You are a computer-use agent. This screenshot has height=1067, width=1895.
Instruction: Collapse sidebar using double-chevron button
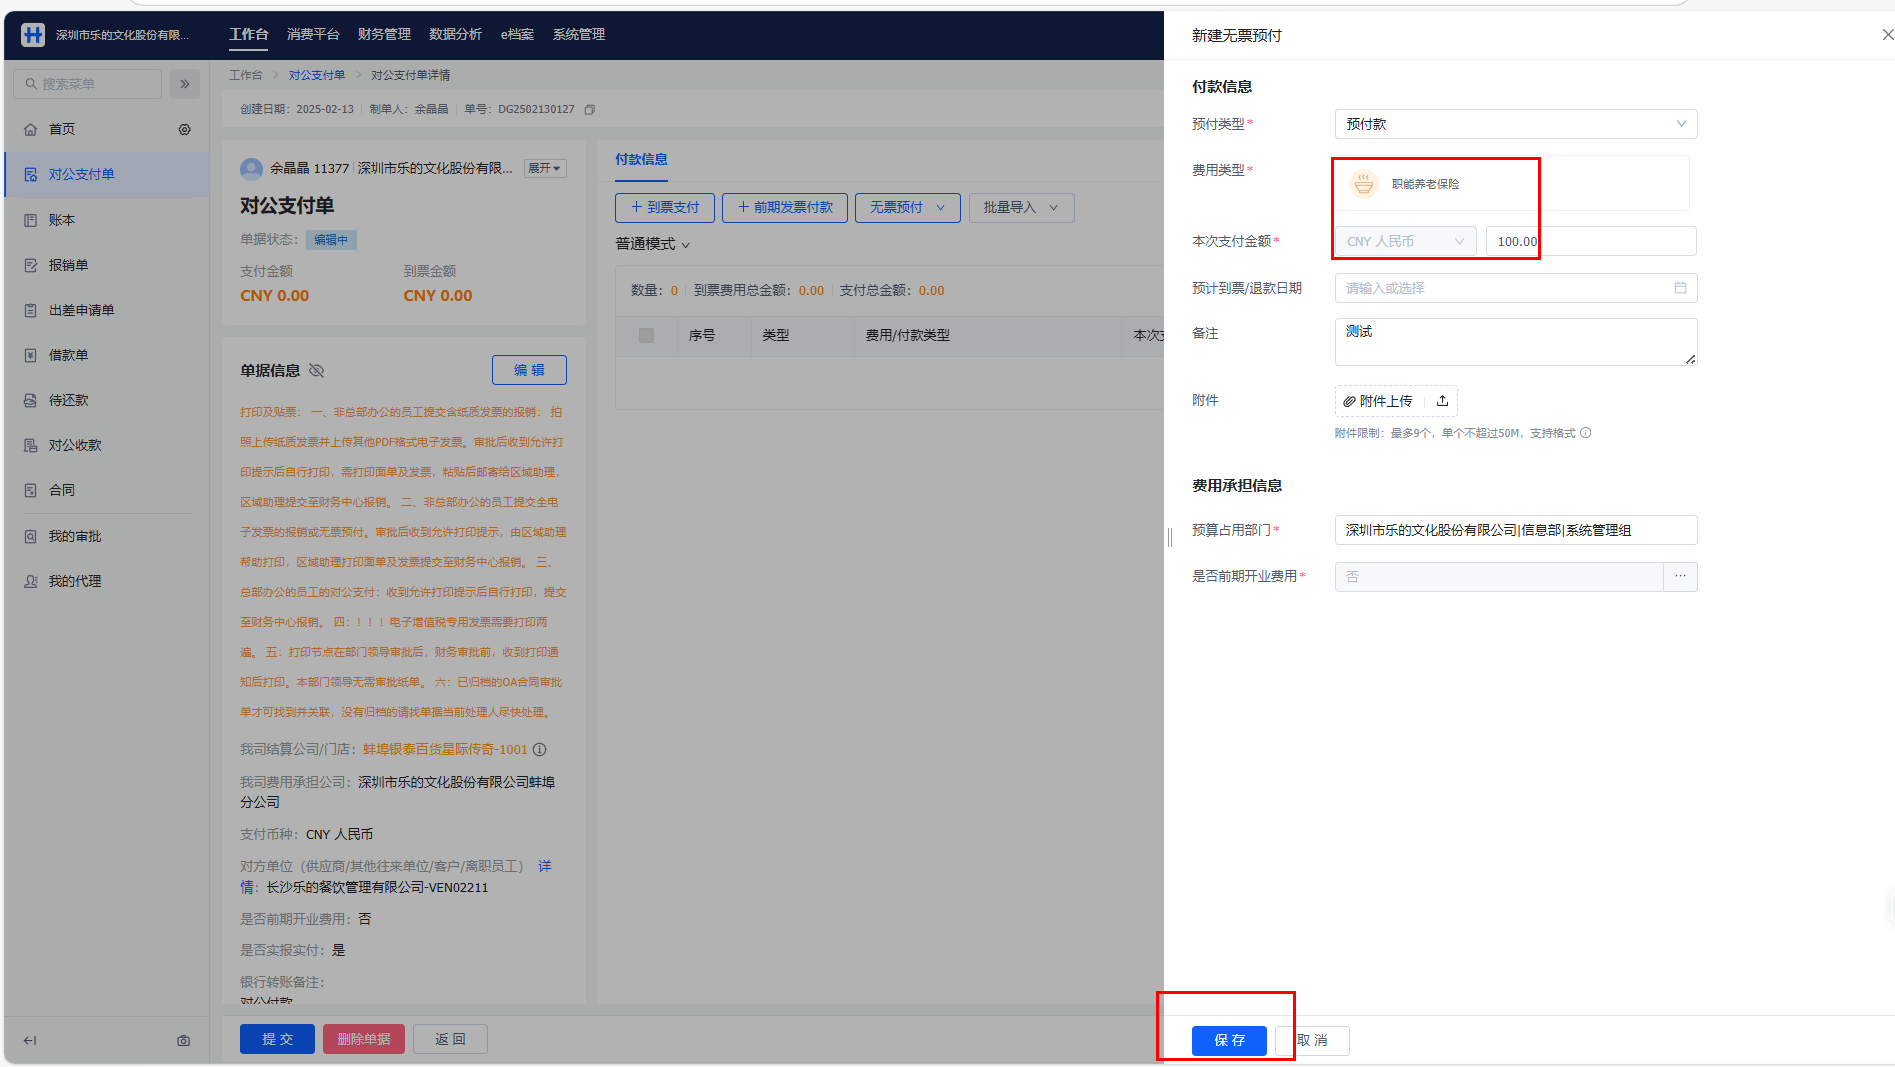pyautogui.click(x=185, y=84)
